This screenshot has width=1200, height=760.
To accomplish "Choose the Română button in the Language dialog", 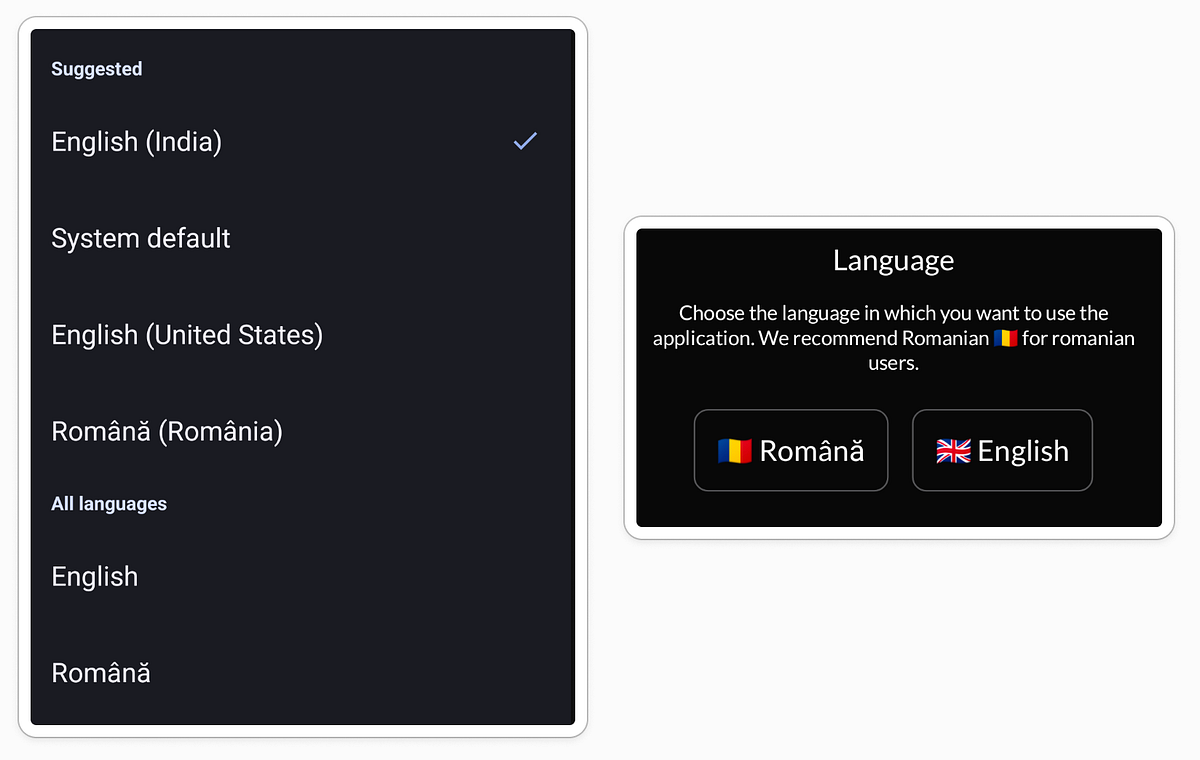I will [791, 450].
